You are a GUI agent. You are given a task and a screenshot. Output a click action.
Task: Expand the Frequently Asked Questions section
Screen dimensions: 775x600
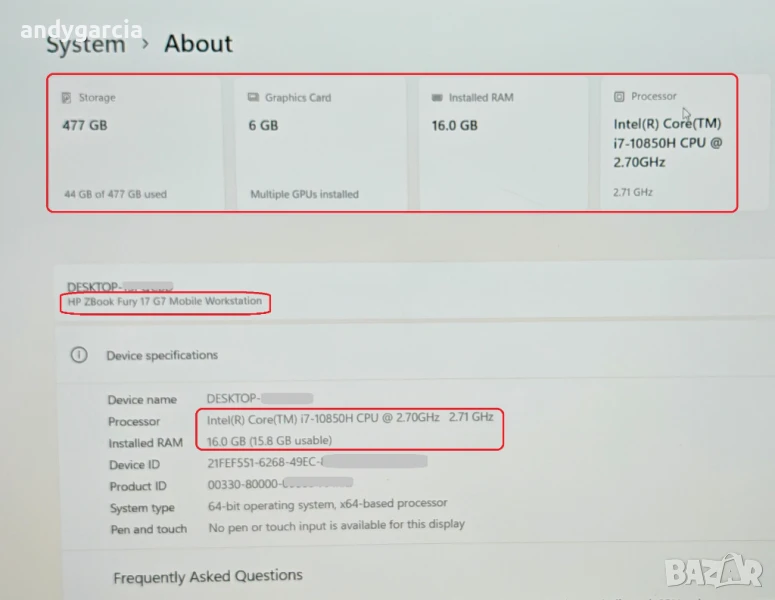207,576
